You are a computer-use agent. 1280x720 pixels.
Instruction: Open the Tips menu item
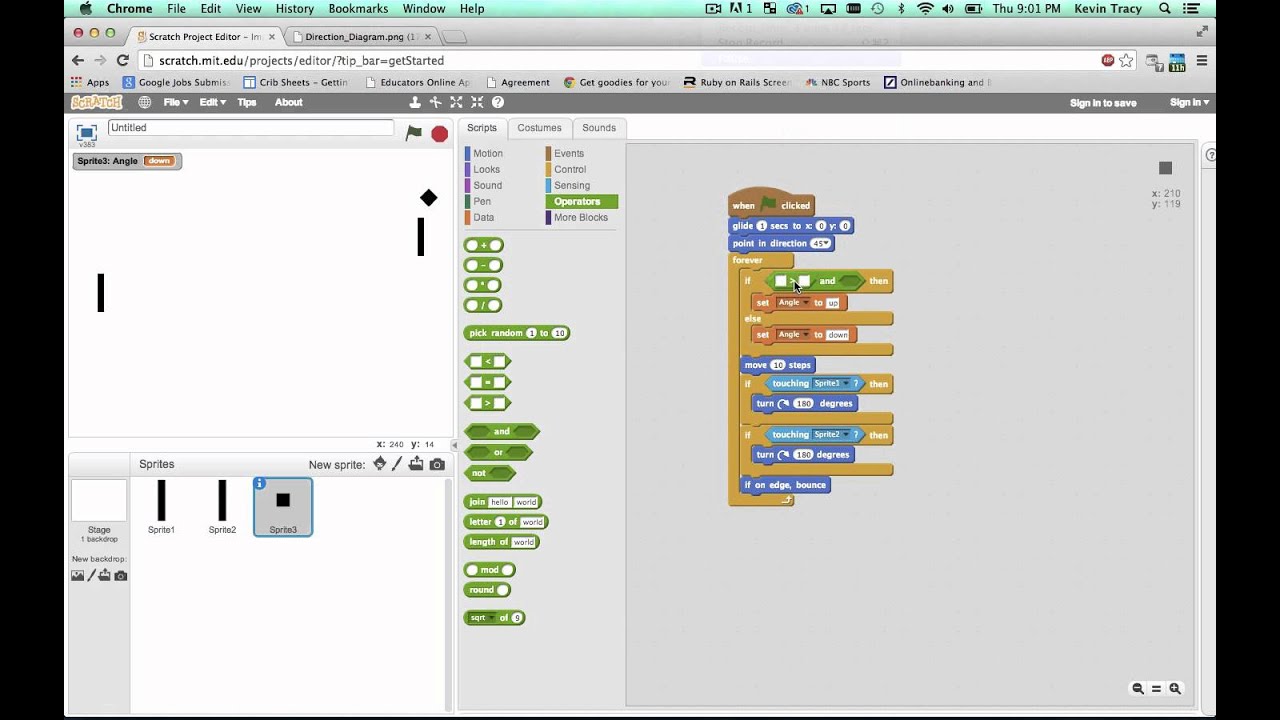click(247, 102)
